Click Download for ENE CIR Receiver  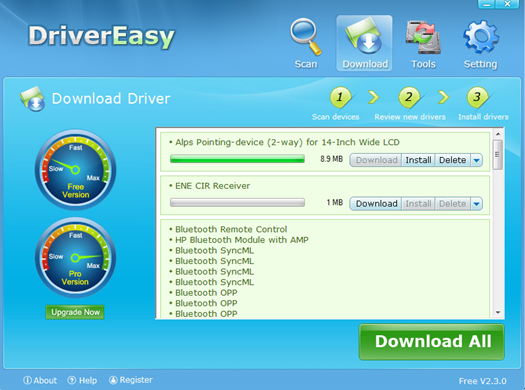376,204
